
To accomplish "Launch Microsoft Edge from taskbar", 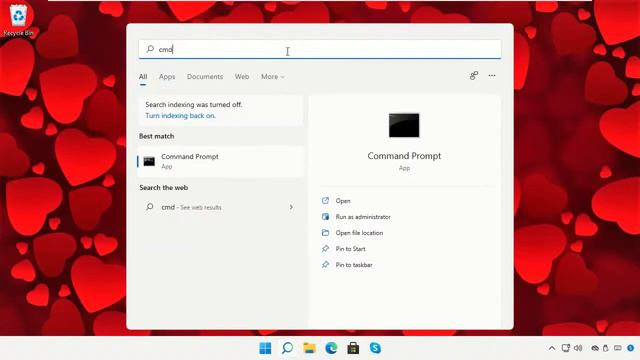I will [331, 348].
